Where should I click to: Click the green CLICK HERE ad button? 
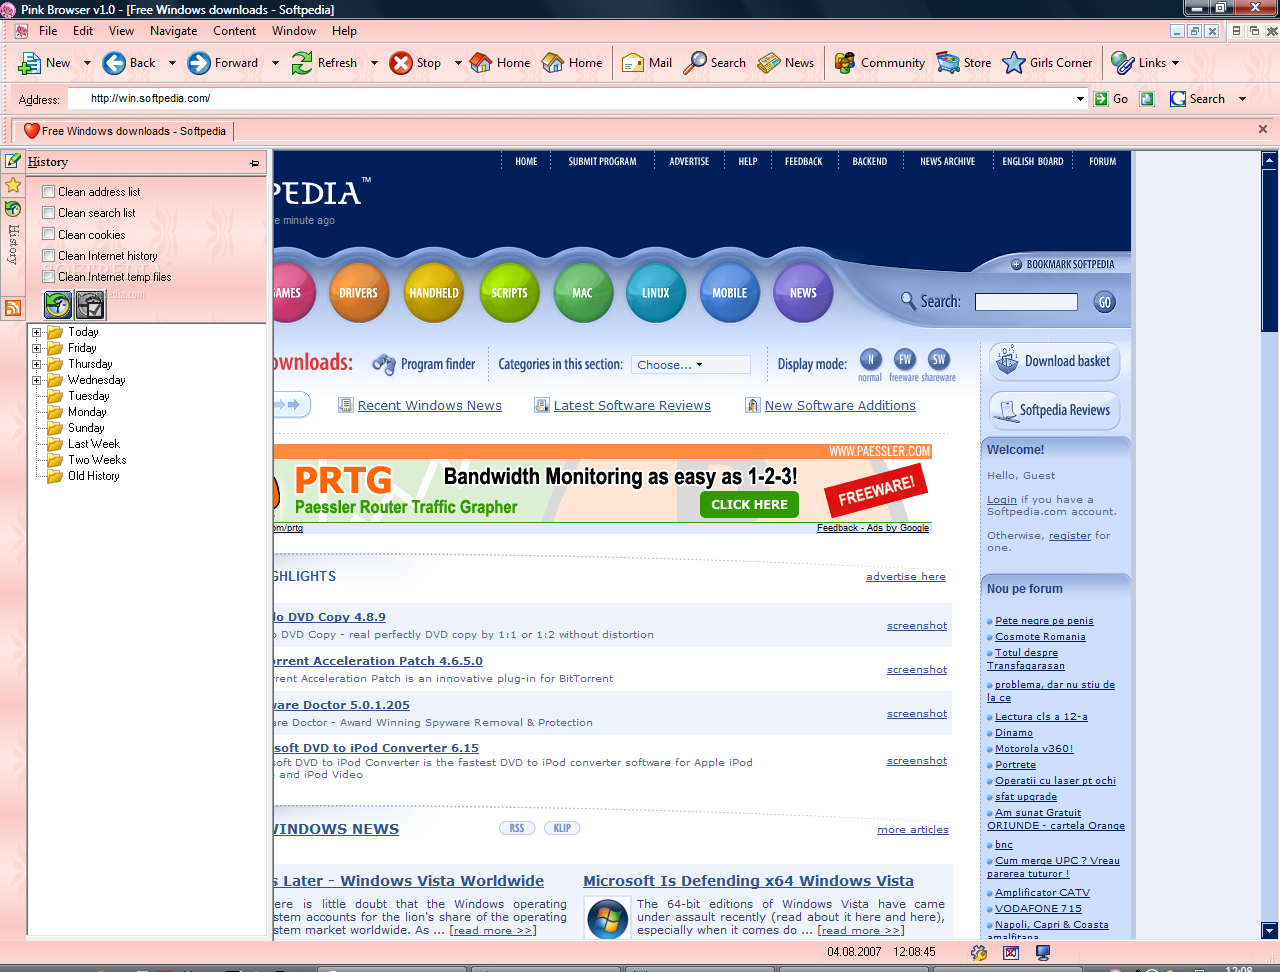click(x=749, y=505)
